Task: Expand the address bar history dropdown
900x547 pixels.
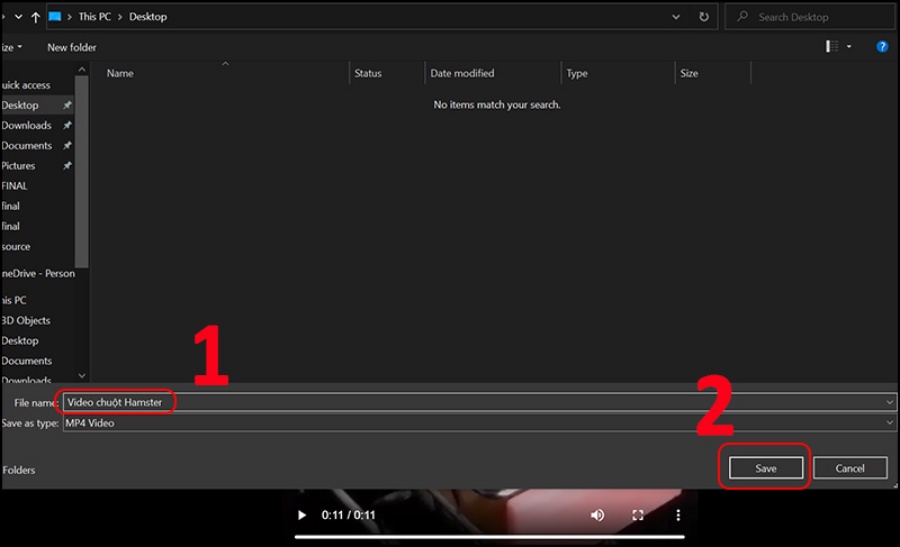Action: pyautogui.click(x=676, y=17)
